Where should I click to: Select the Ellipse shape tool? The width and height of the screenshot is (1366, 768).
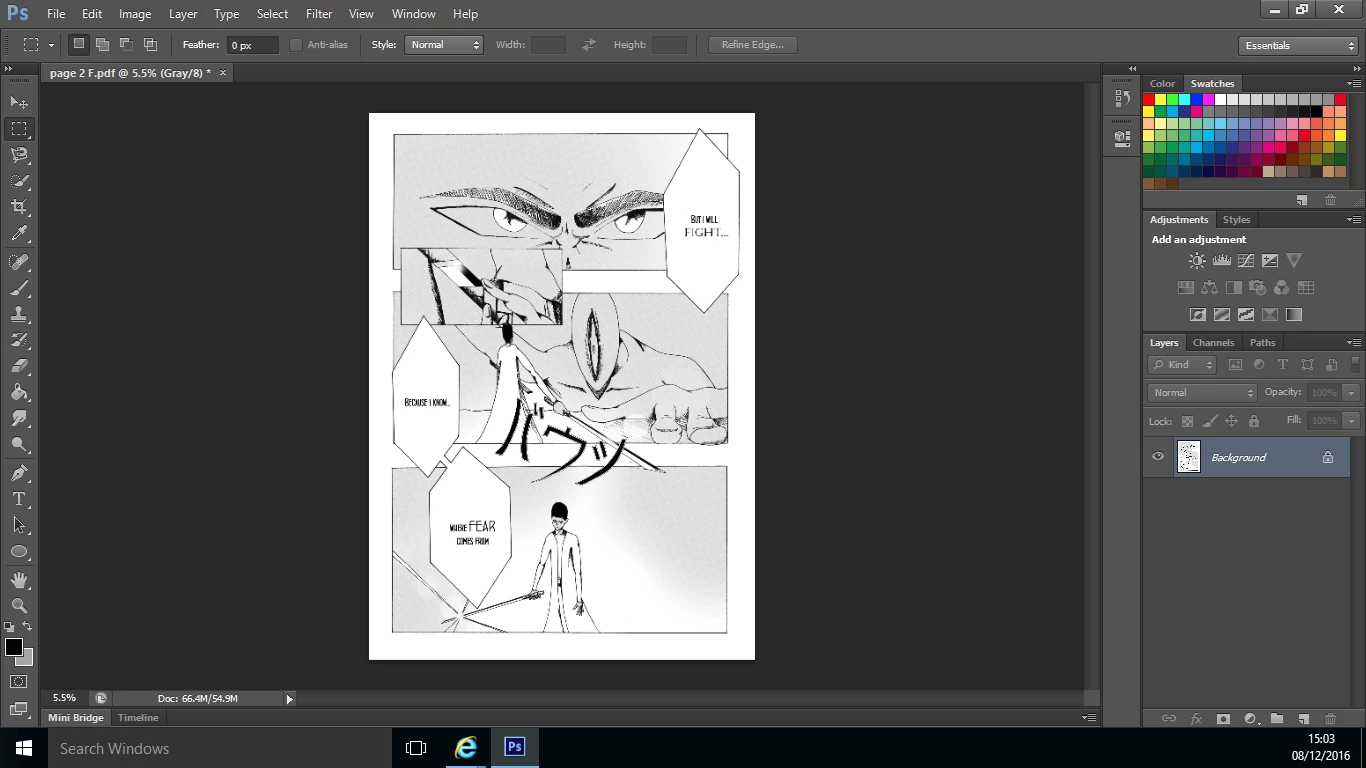(19, 551)
